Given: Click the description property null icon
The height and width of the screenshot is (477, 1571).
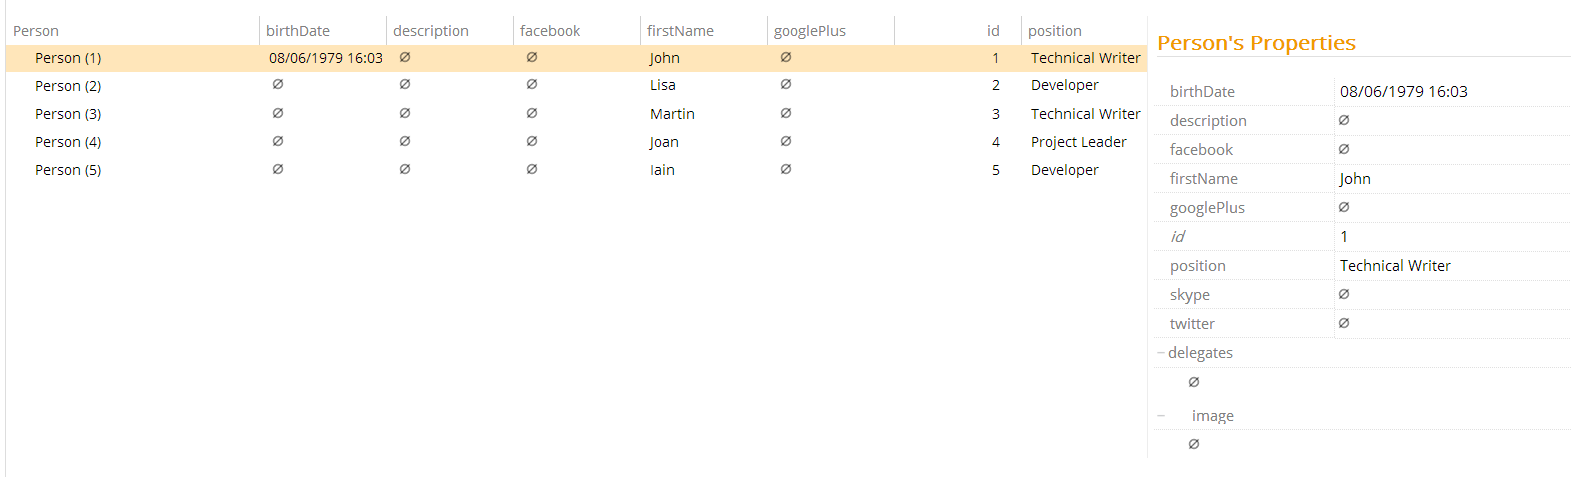Looking at the screenshot, I should (1344, 120).
